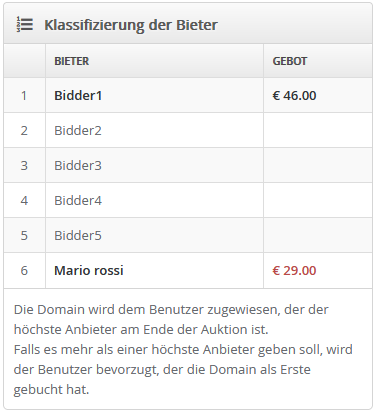Click the auction rules paragraph text
The width and height of the screenshot is (376, 413).
tap(183, 349)
